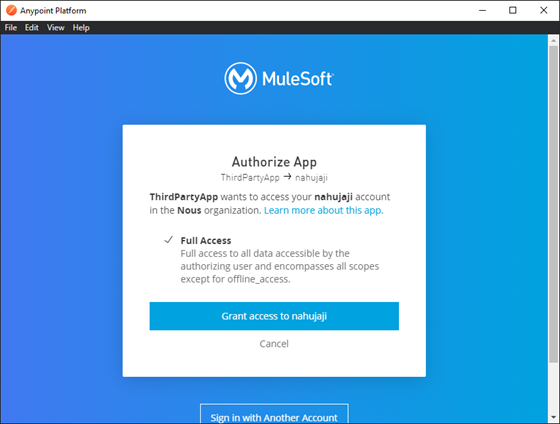Click the Anypoint Platform title bar icon
This screenshot has width=560, height=424.
click(x=11, y=10)
